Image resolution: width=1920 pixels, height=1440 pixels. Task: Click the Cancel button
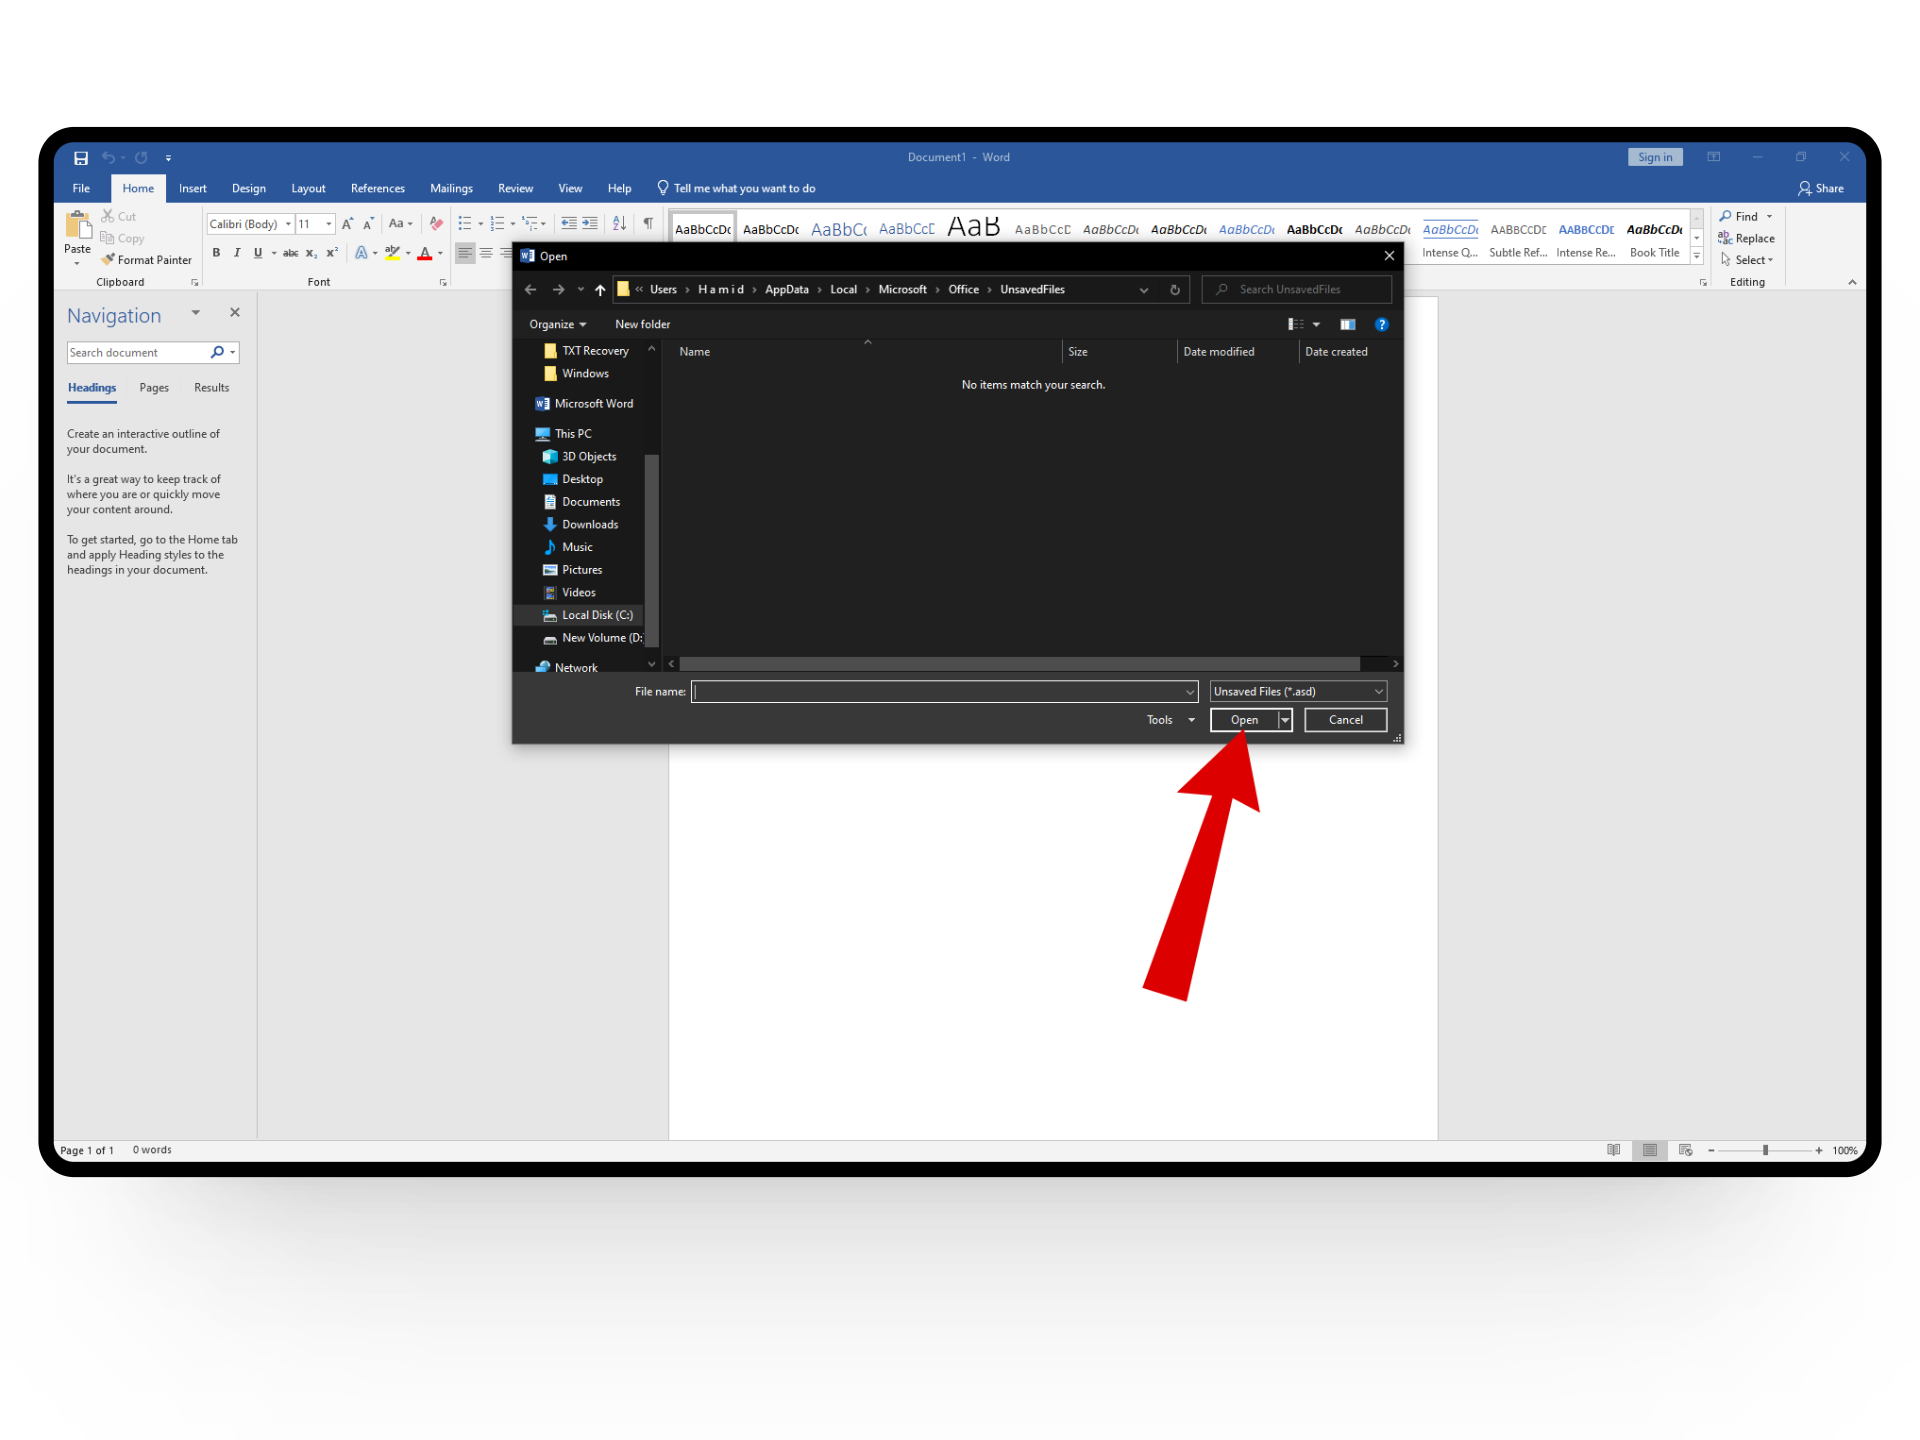coord(1345,720)
